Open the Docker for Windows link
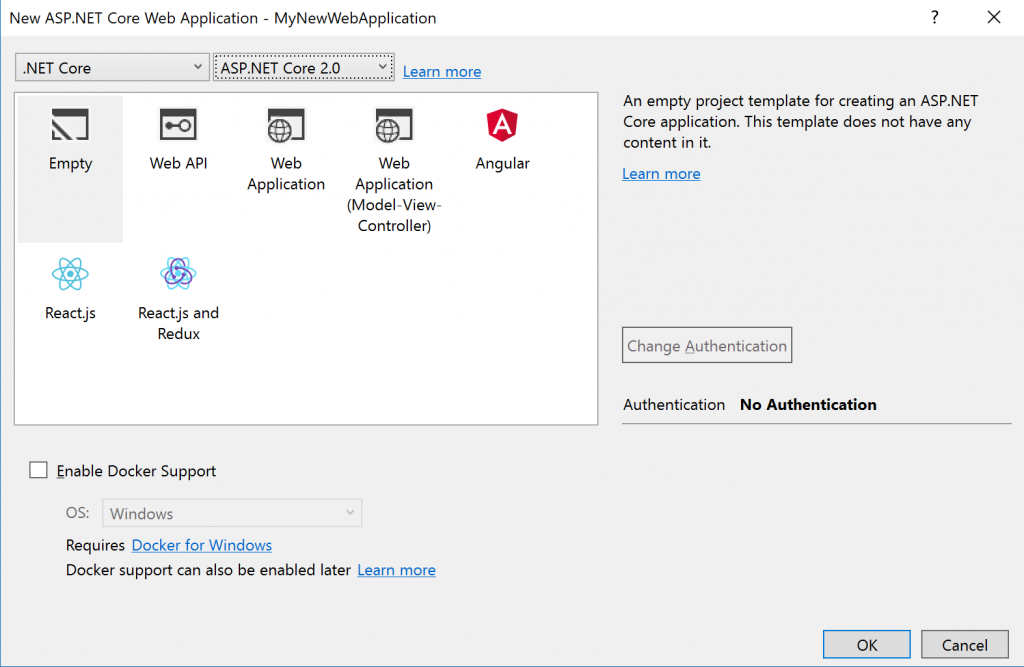The width and height of the screenshot is (1024, 667). pyautogui.click(x=201, y=545)
